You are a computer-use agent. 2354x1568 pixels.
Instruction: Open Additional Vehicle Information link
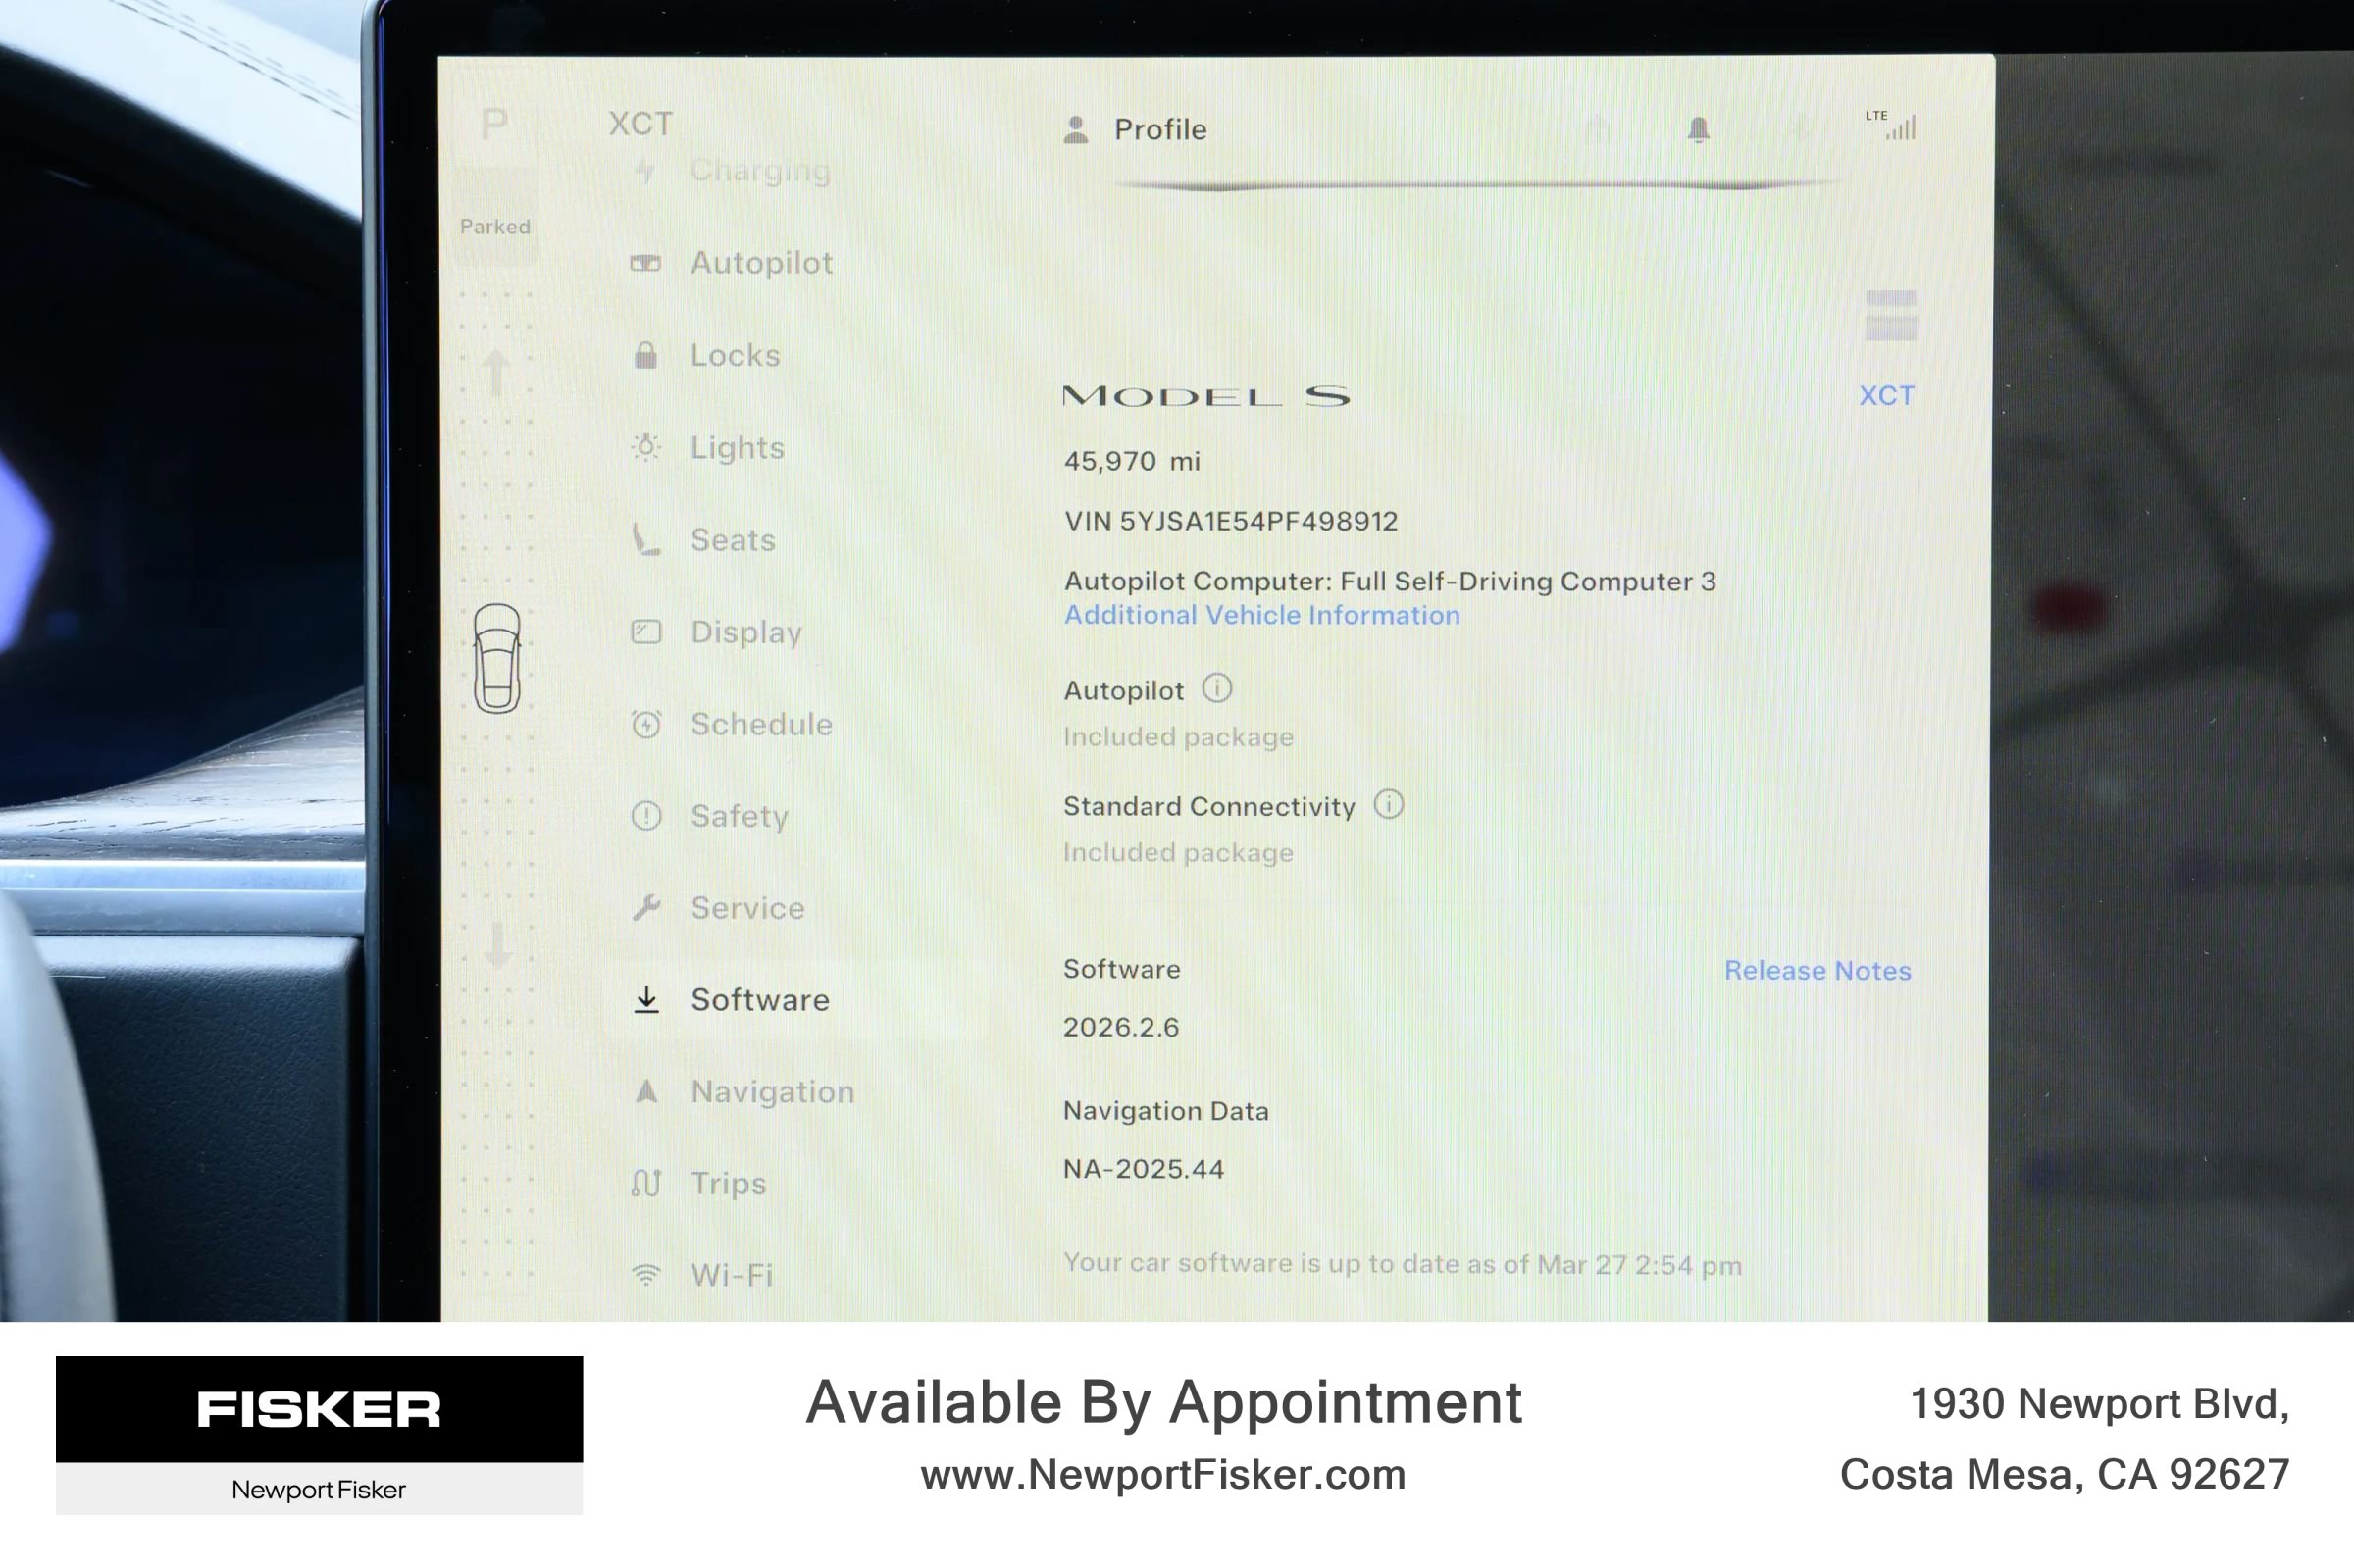tap(1262, 615)
